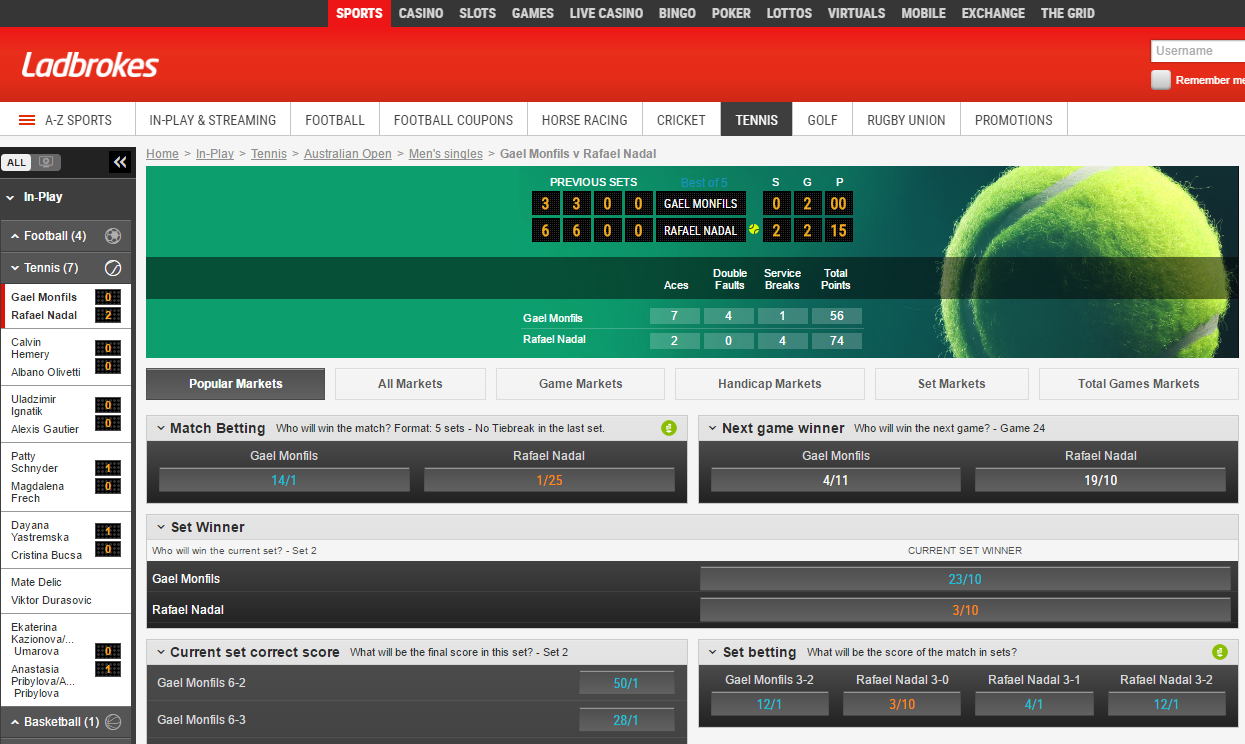
Task: Open In-Play & Streaming in sports menu
Action: pyautogui.click(x=213, y=120)
